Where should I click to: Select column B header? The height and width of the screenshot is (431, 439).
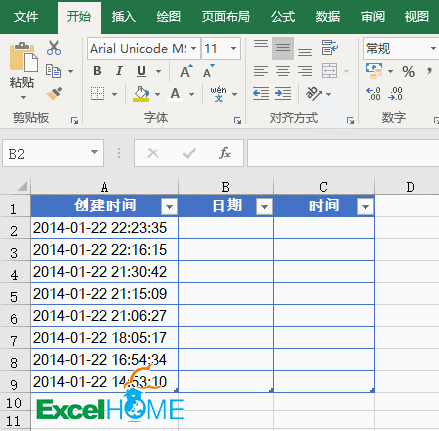coord(226,187)
